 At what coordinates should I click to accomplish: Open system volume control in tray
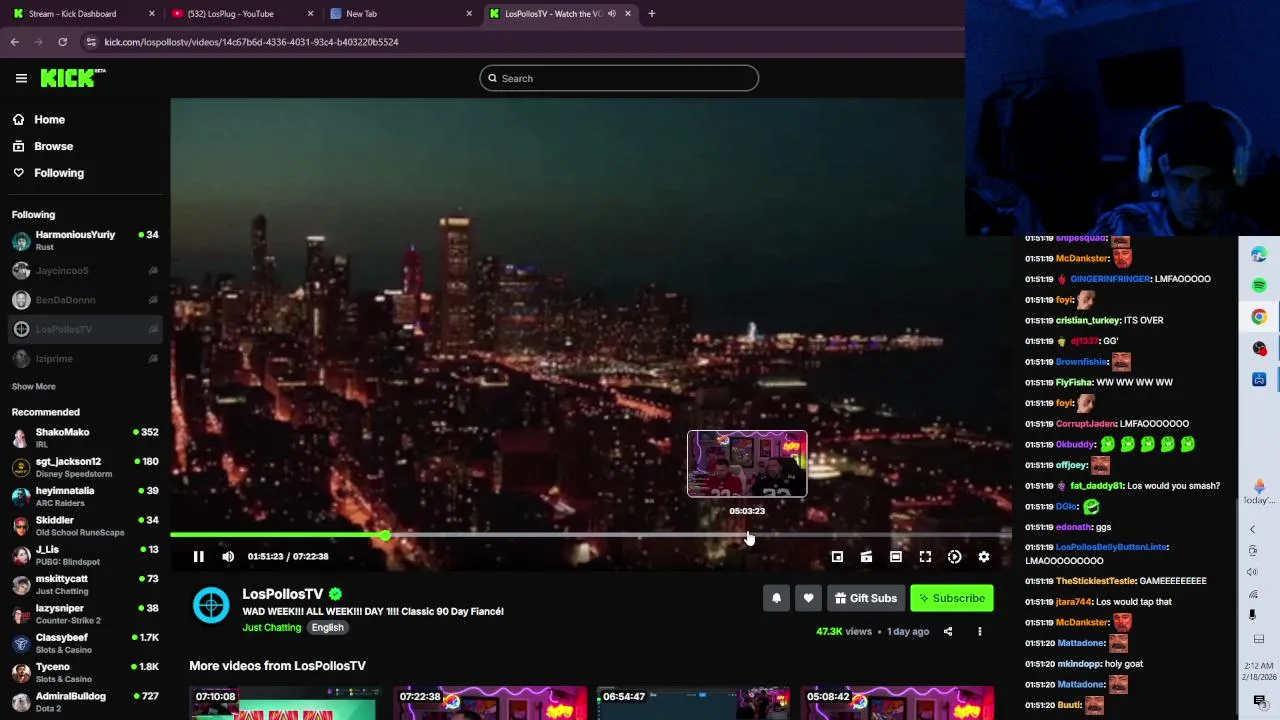pos(1253,572)
